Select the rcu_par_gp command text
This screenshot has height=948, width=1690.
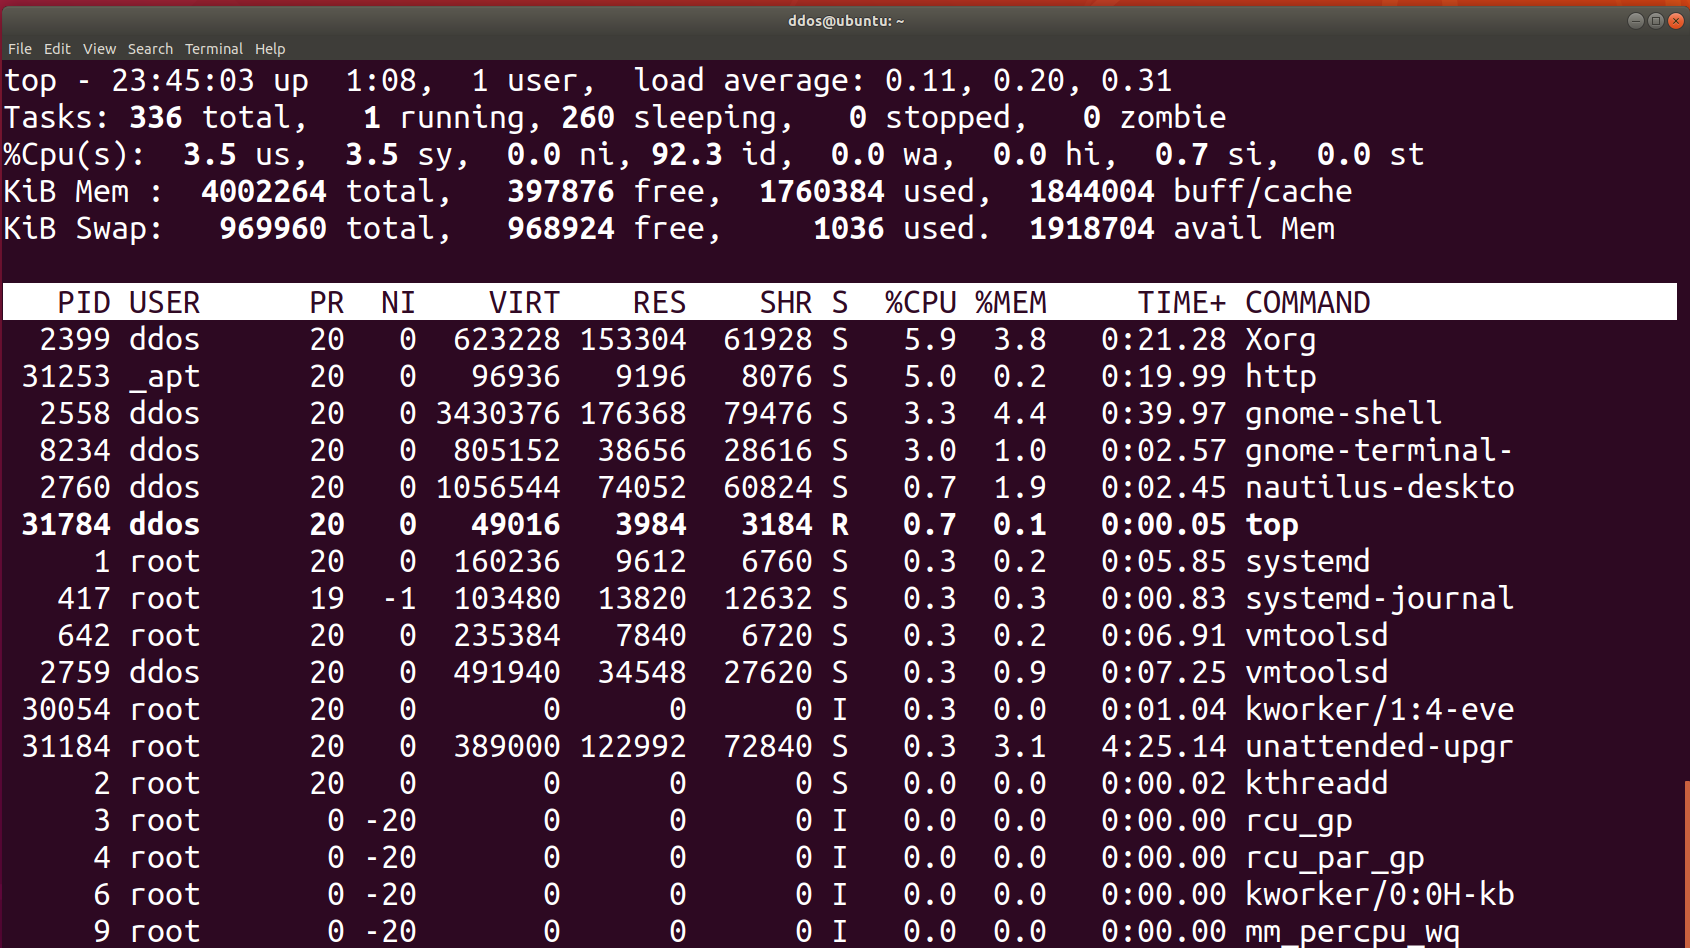(1335, 858)
